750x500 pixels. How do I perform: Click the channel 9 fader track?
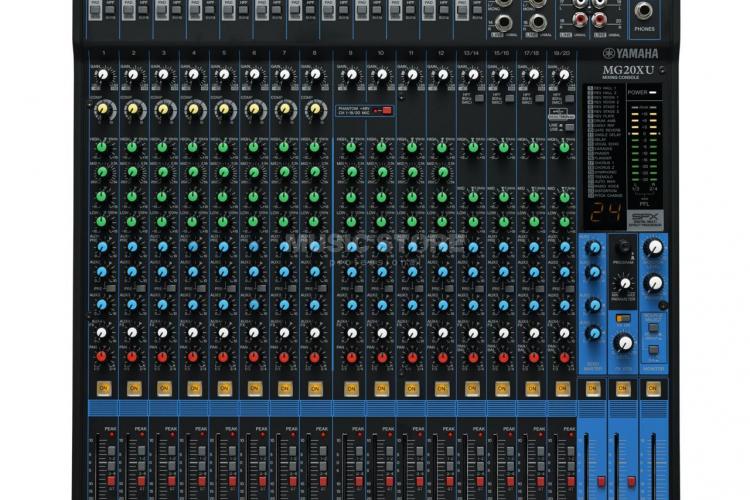tap(343, 467)
